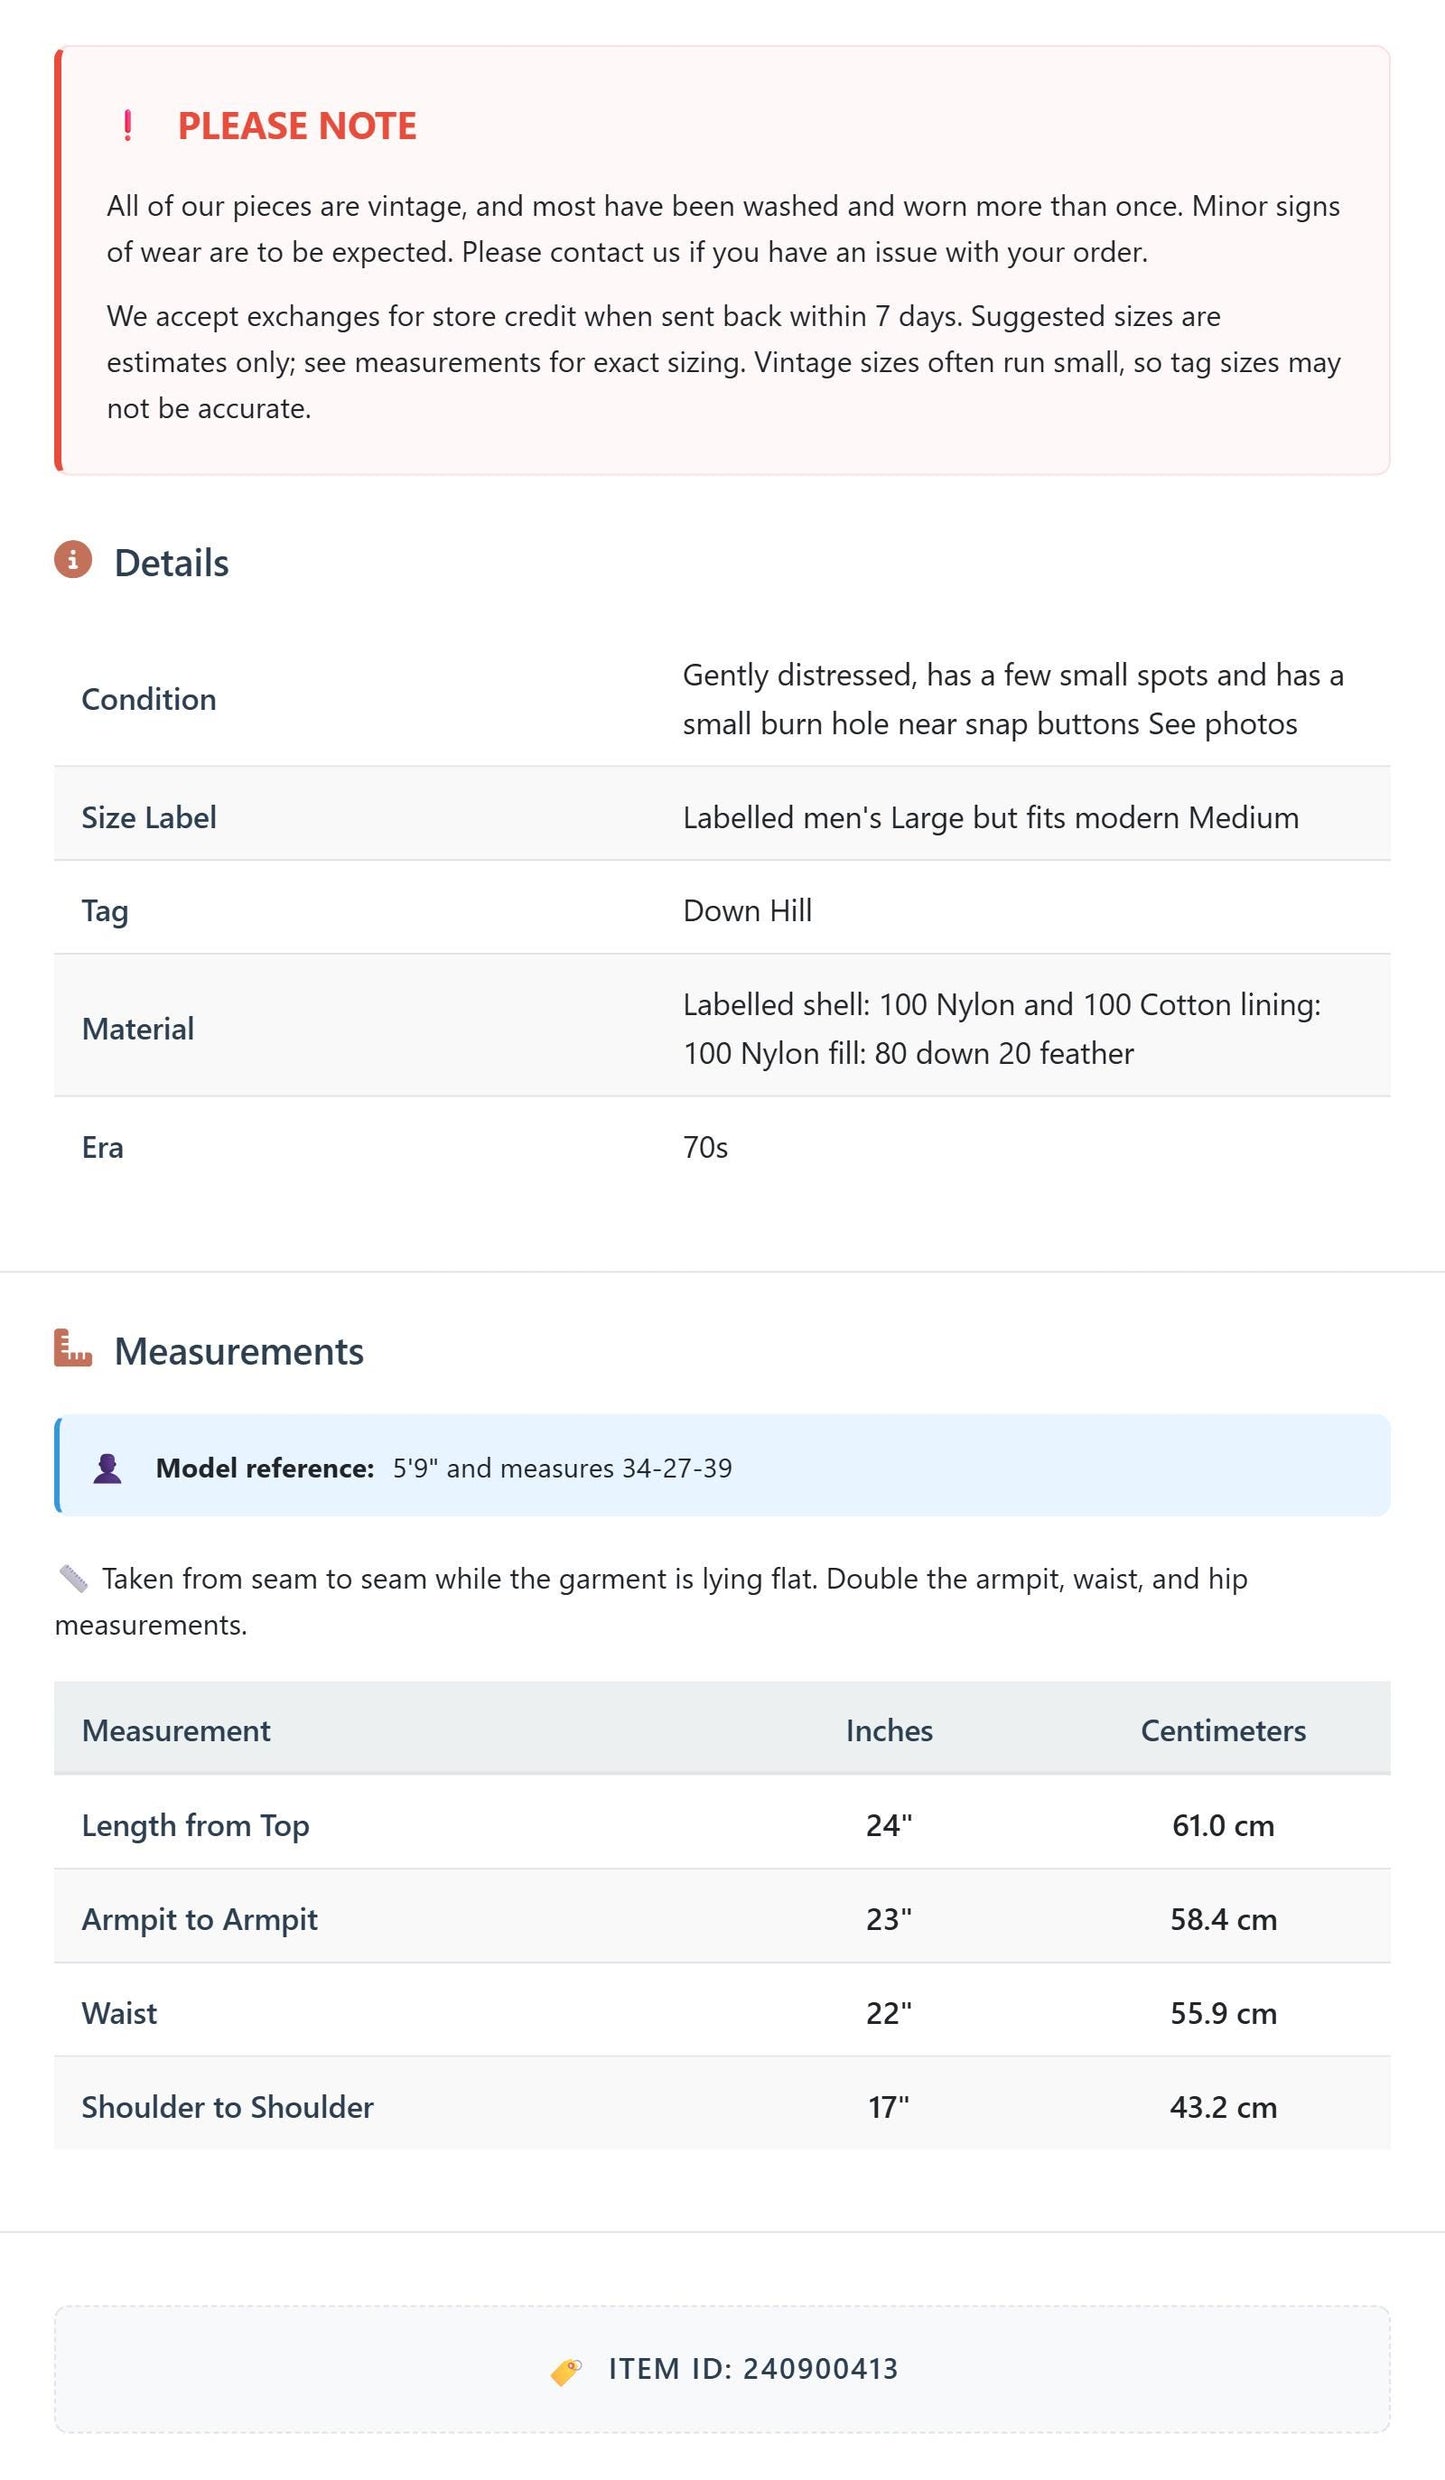Click the Model reference label
Screen dimensions: 1445x2480
[x=265, y=1468]
